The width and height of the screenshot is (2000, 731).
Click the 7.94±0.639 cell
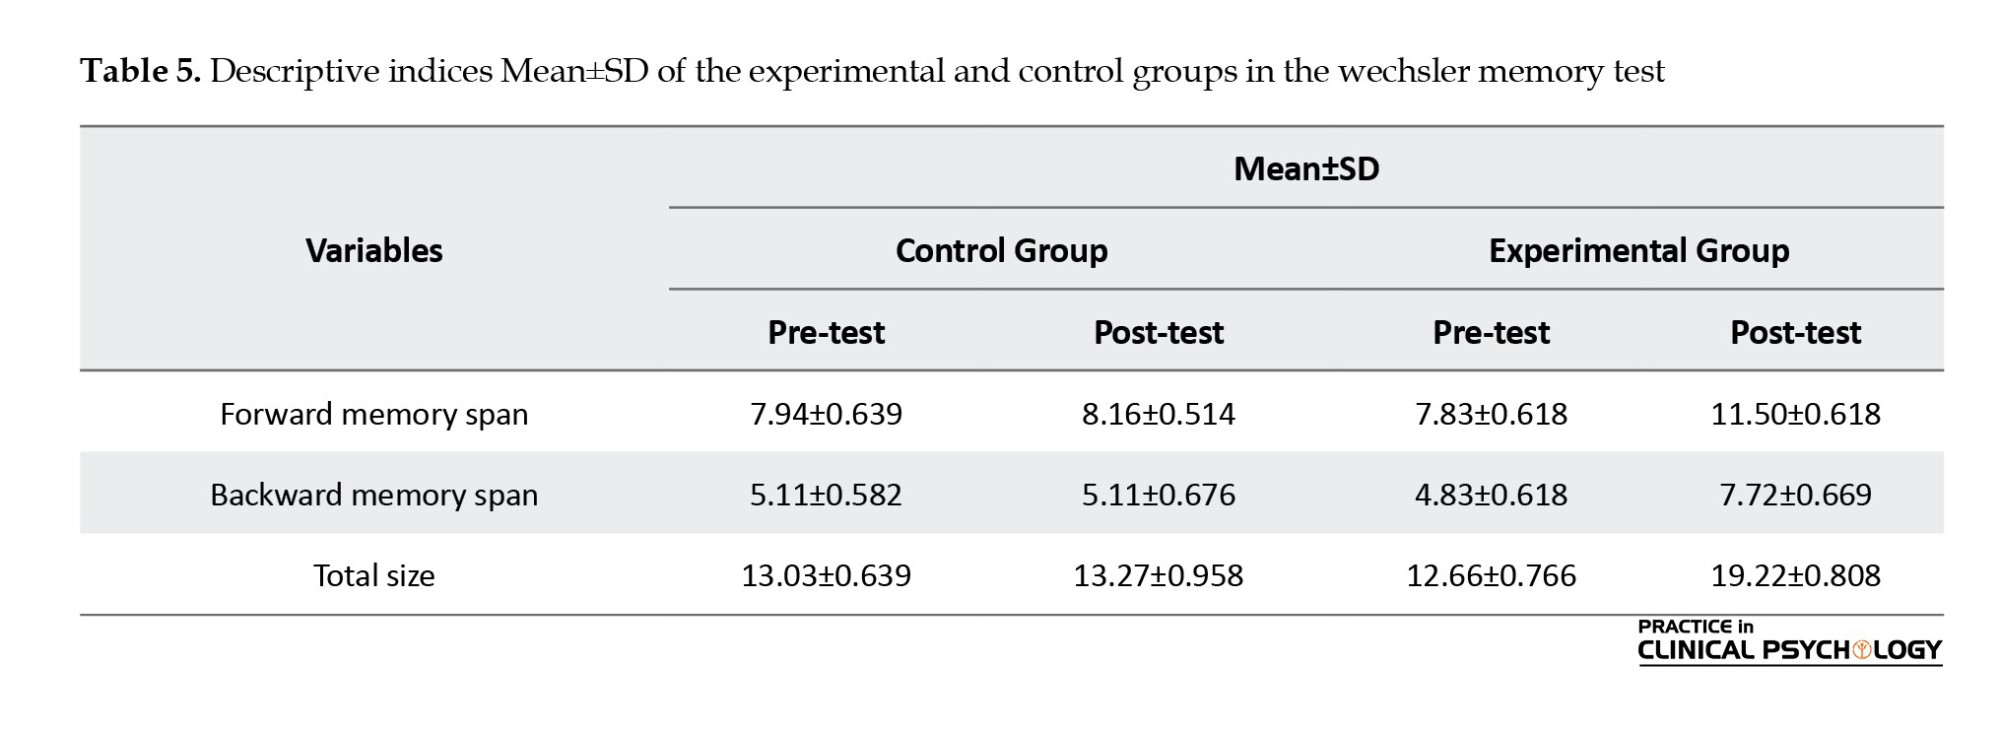[826, 414]
